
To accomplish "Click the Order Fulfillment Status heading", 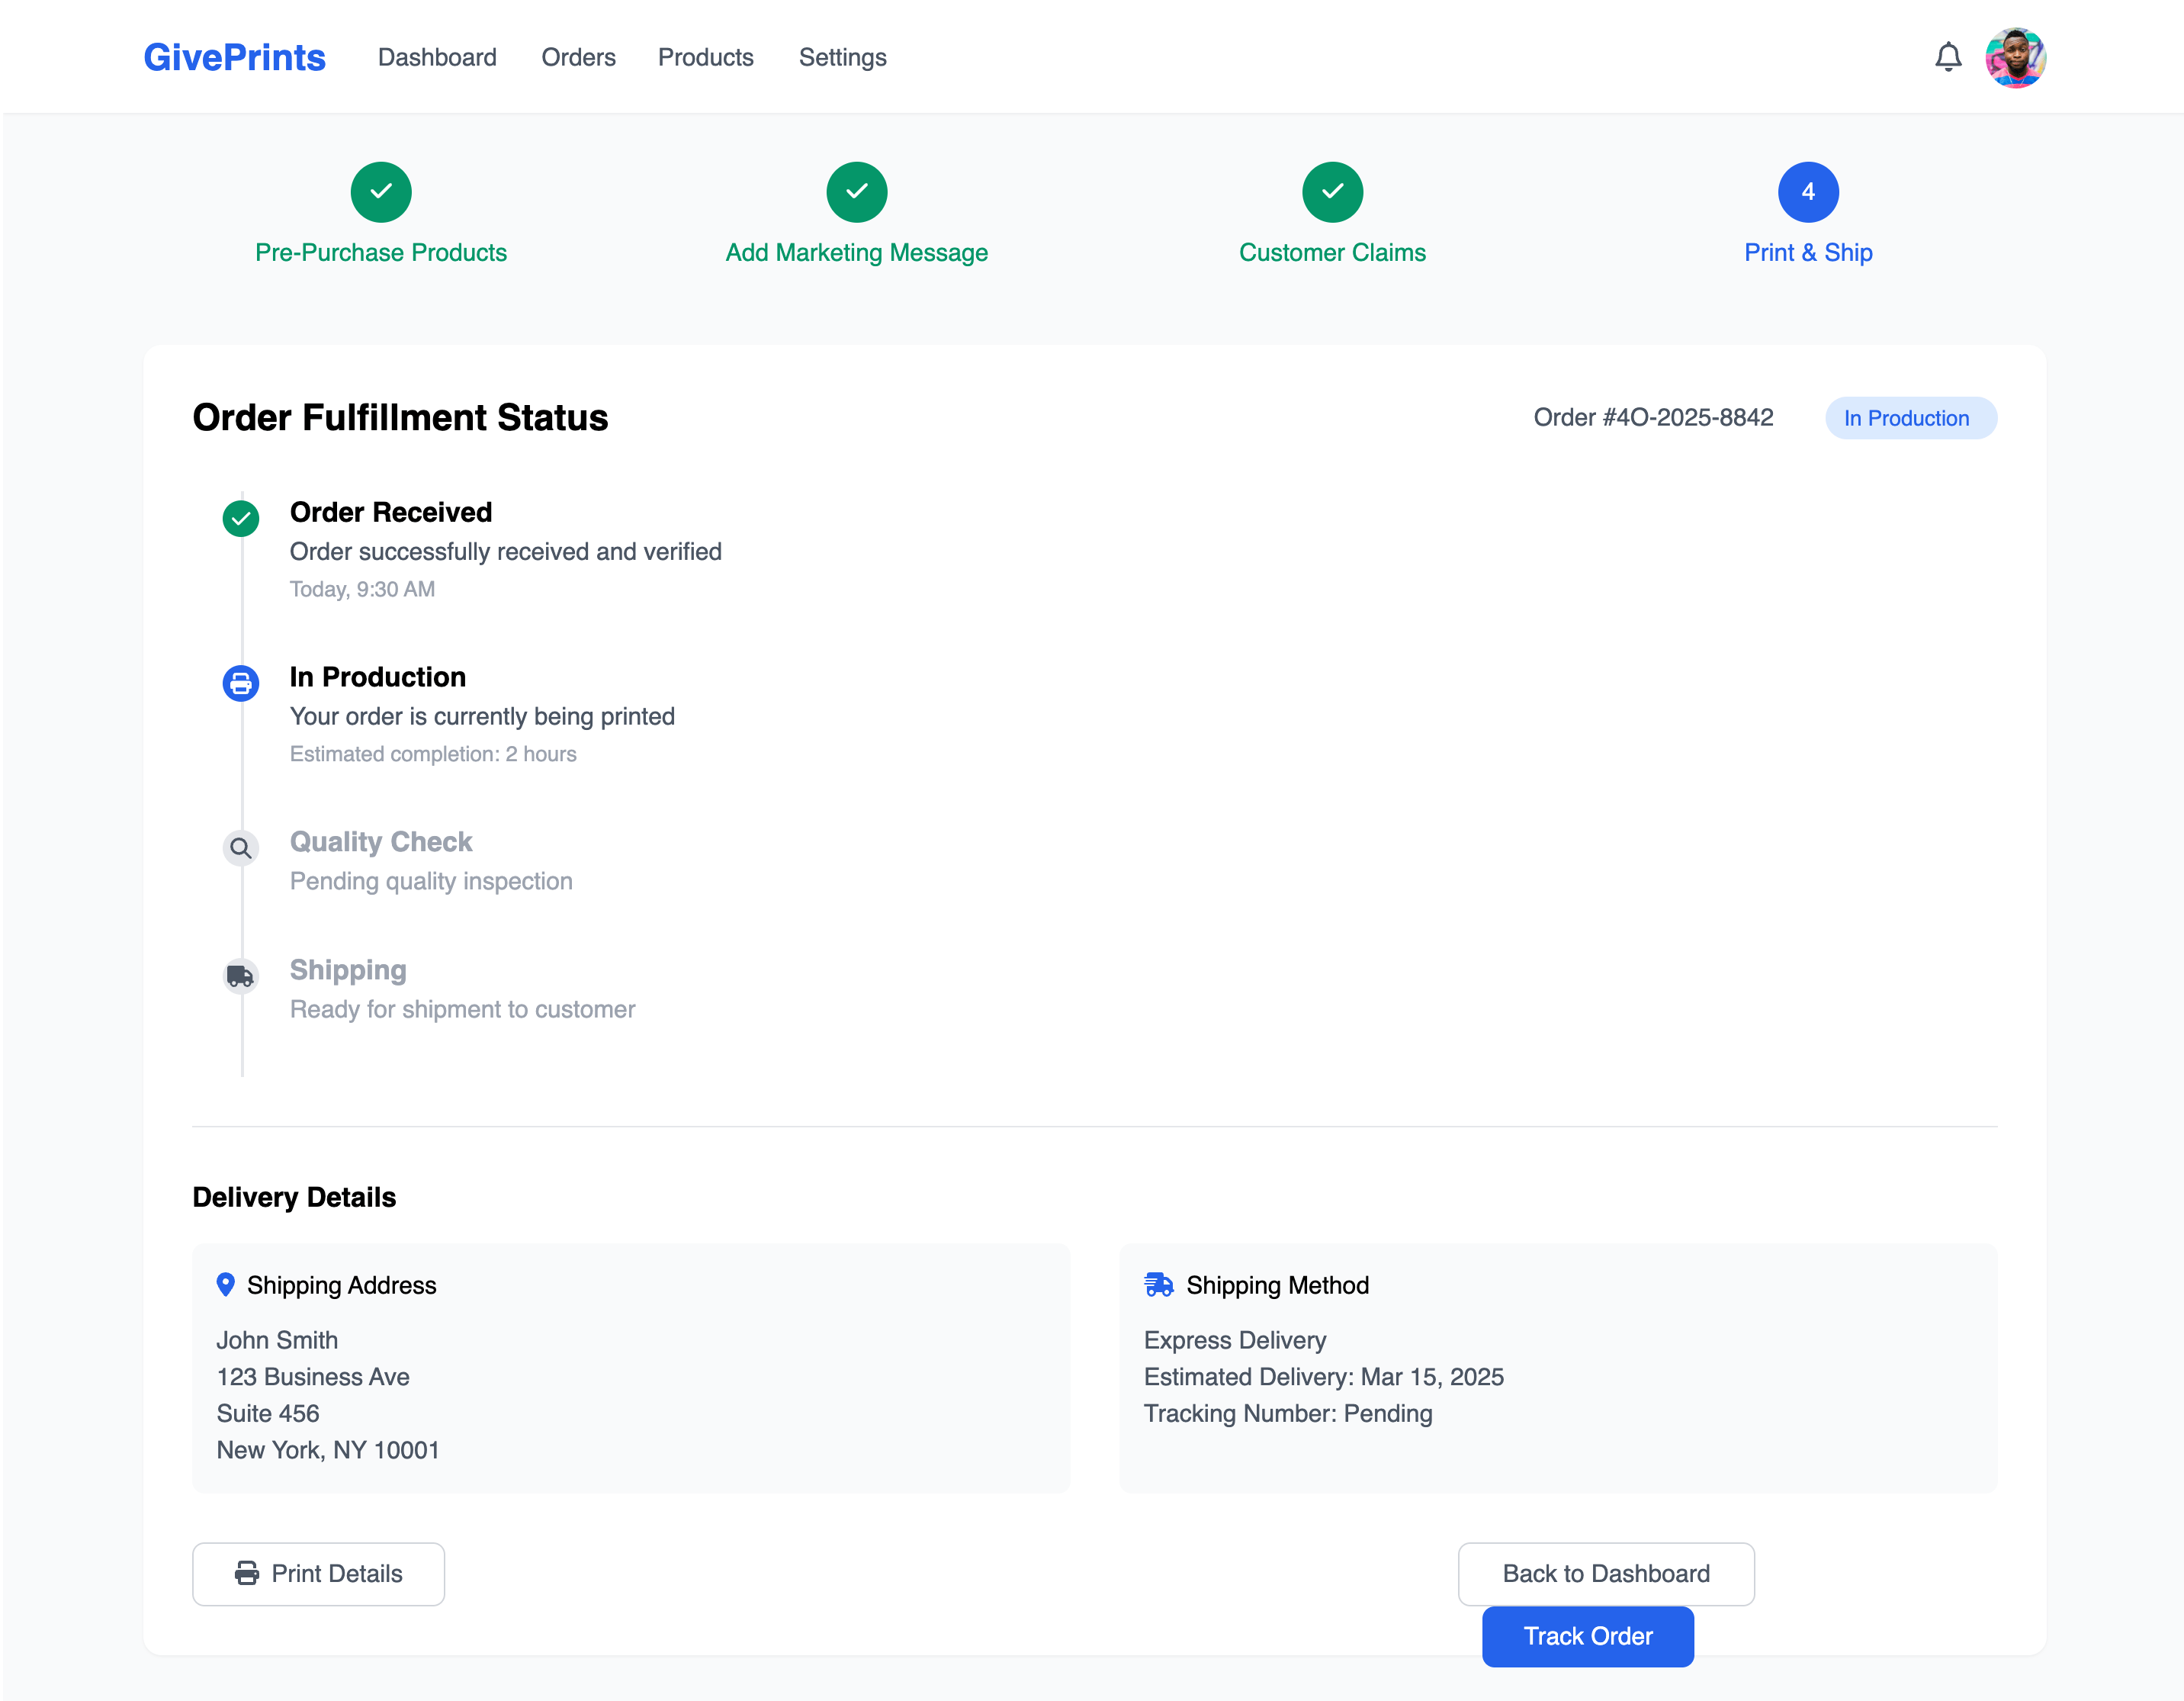I will click(x=400, y=417).
